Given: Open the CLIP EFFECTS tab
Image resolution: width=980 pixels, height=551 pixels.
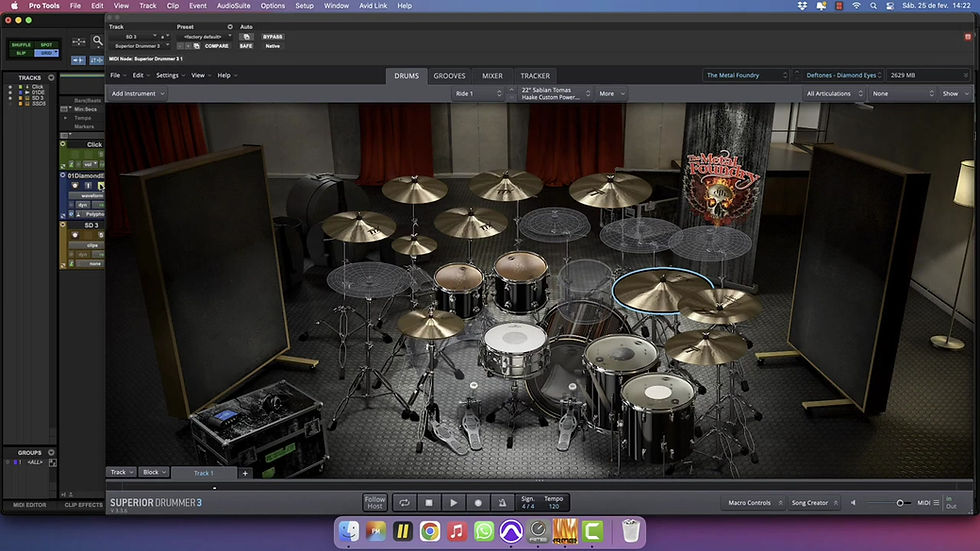Looking at the screenshot, I should 83,505.
